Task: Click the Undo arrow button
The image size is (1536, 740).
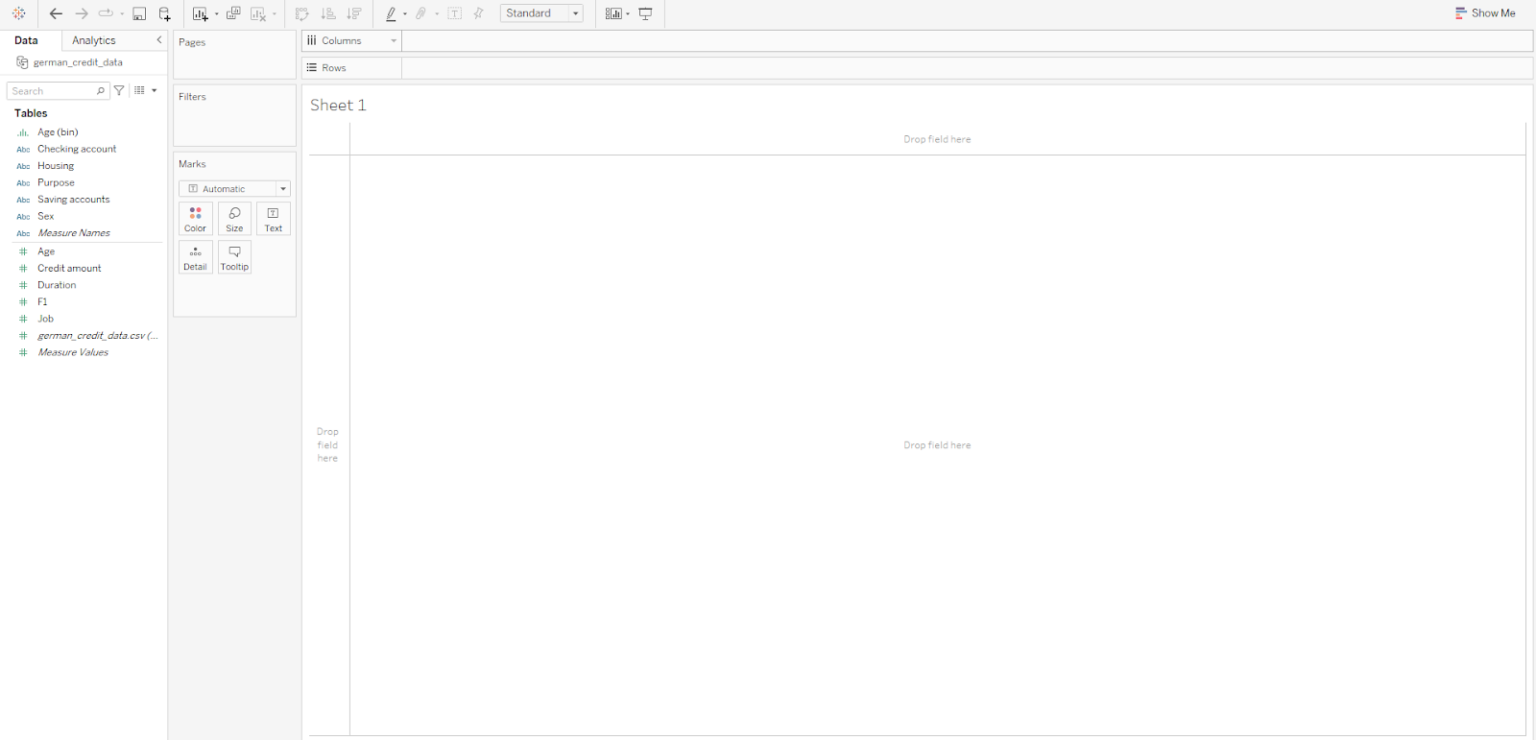Action: click(56, 13)
